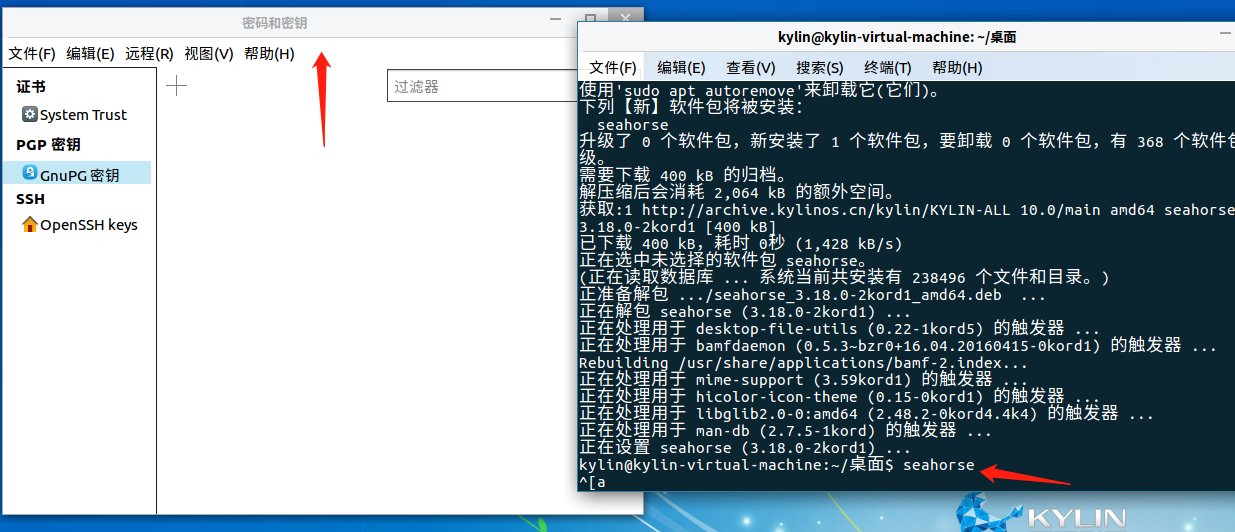Click the 过滤器 filter input field
The height and width of the screenshot is (532, 1235).
[480, 87]
